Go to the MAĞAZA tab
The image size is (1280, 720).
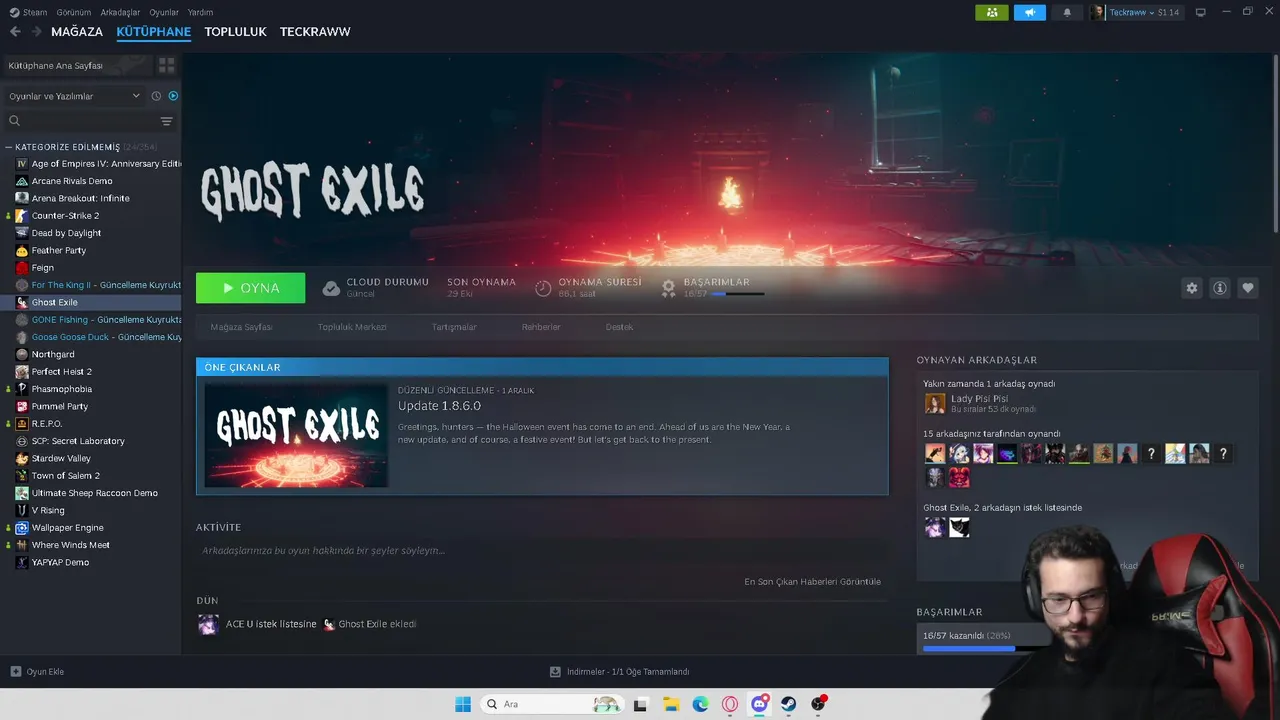pyautogui.click(x=77, y=32)
